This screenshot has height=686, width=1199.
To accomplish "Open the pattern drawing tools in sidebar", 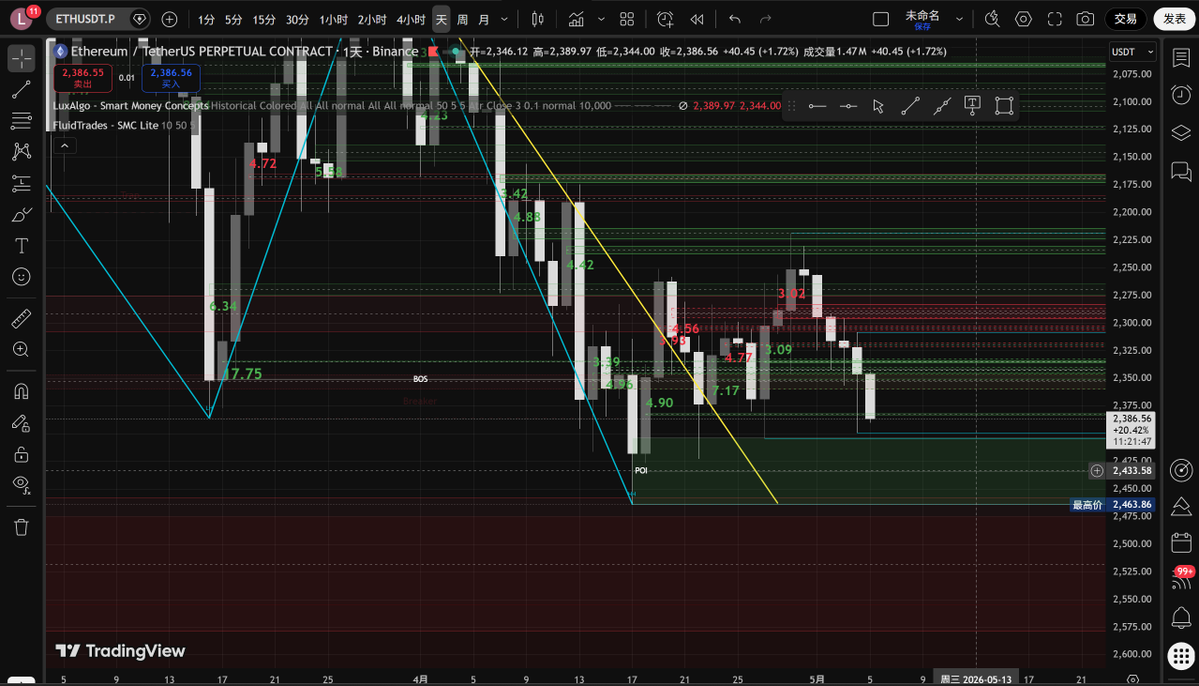I will 21,151.
